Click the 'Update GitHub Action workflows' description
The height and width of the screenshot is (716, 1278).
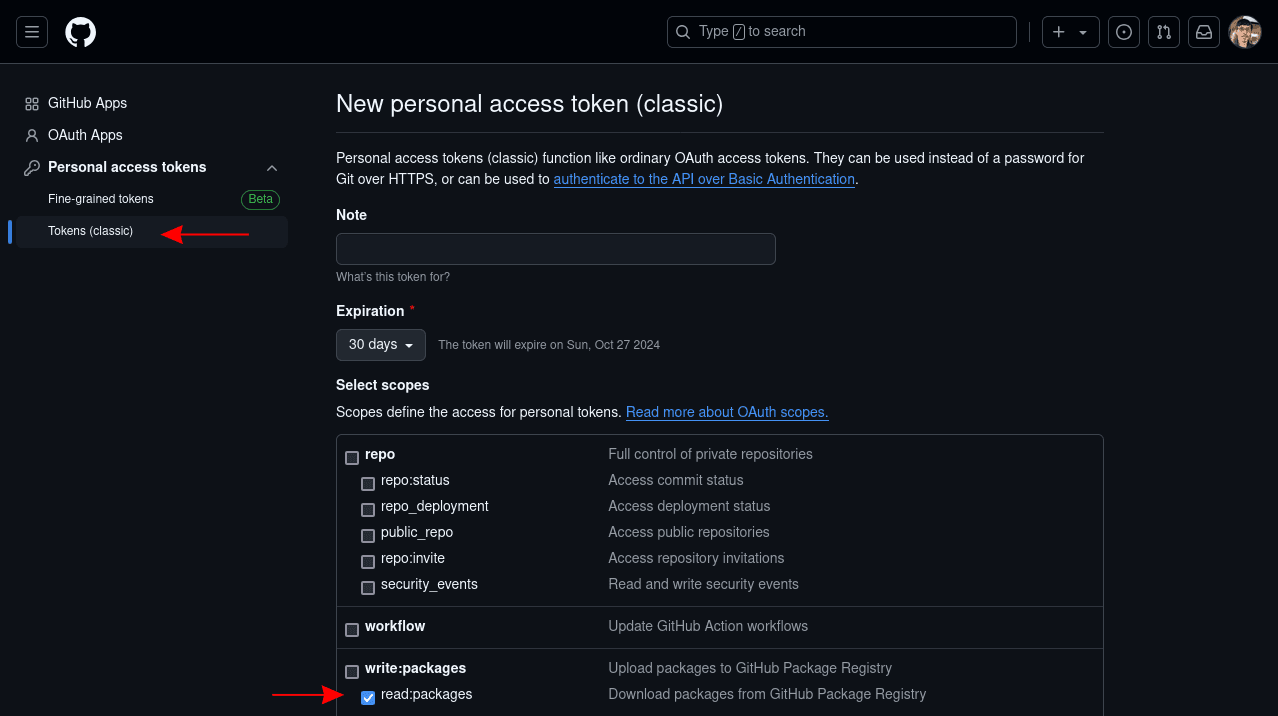pos(708,626)
